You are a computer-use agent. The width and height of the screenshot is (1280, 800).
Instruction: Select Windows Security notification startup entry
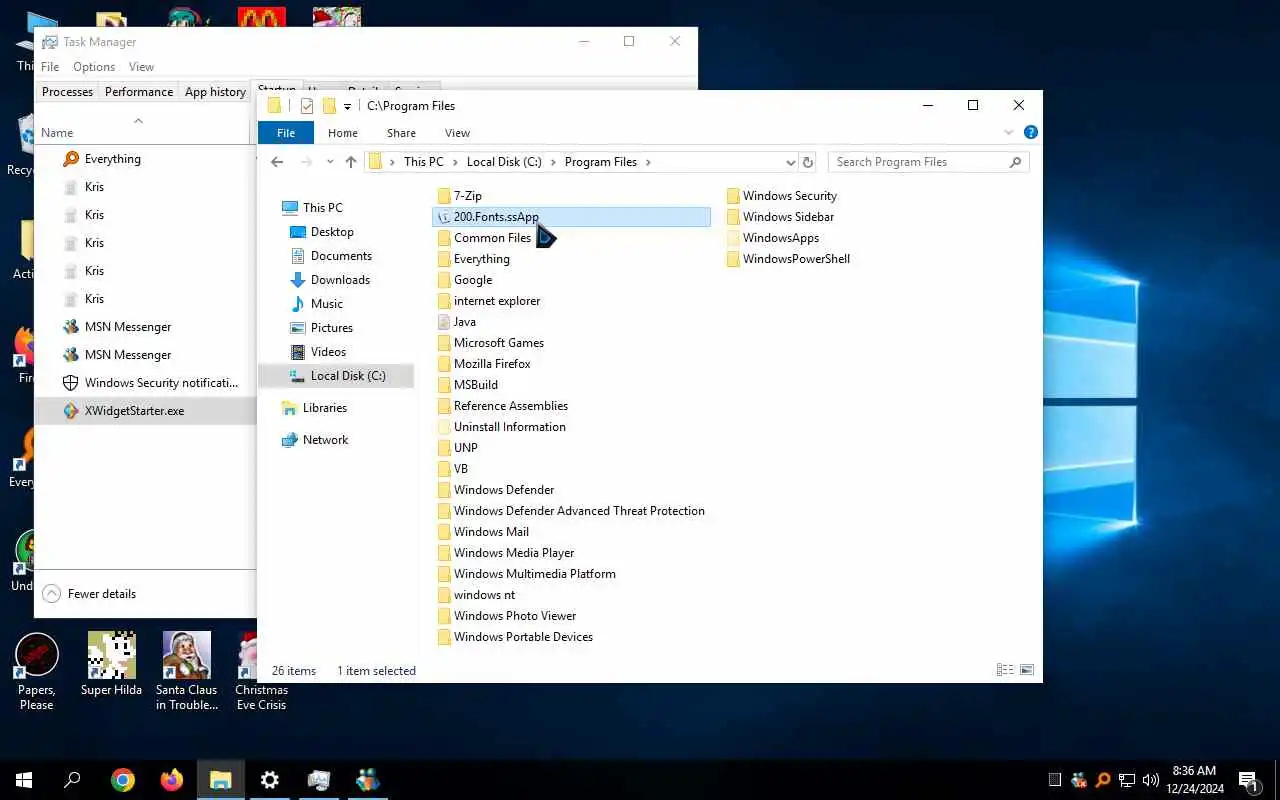tap(146, 383)
